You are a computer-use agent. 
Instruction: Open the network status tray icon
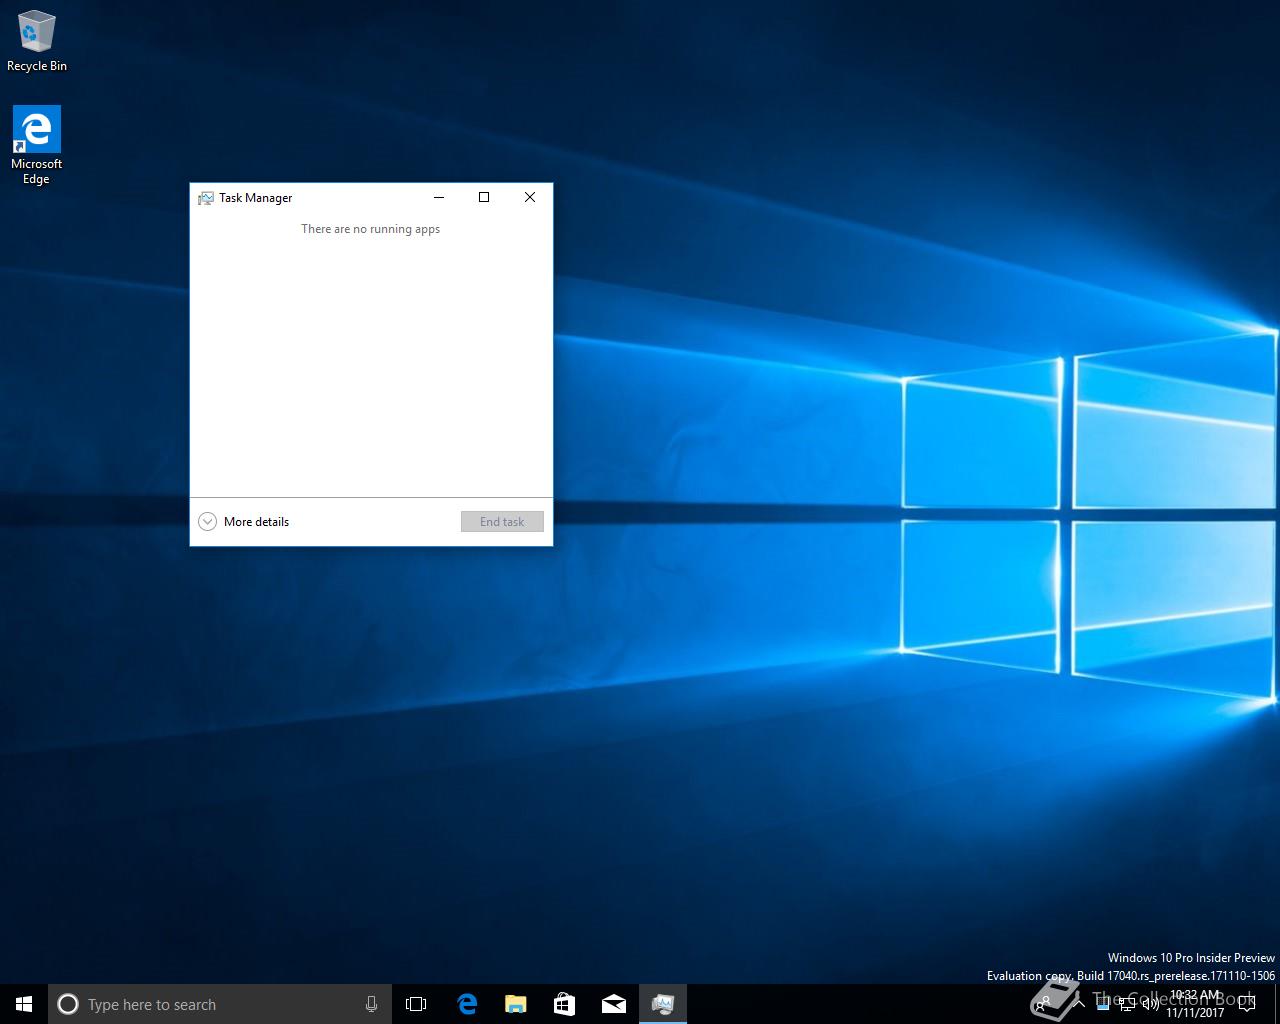pos(1127,1004)
